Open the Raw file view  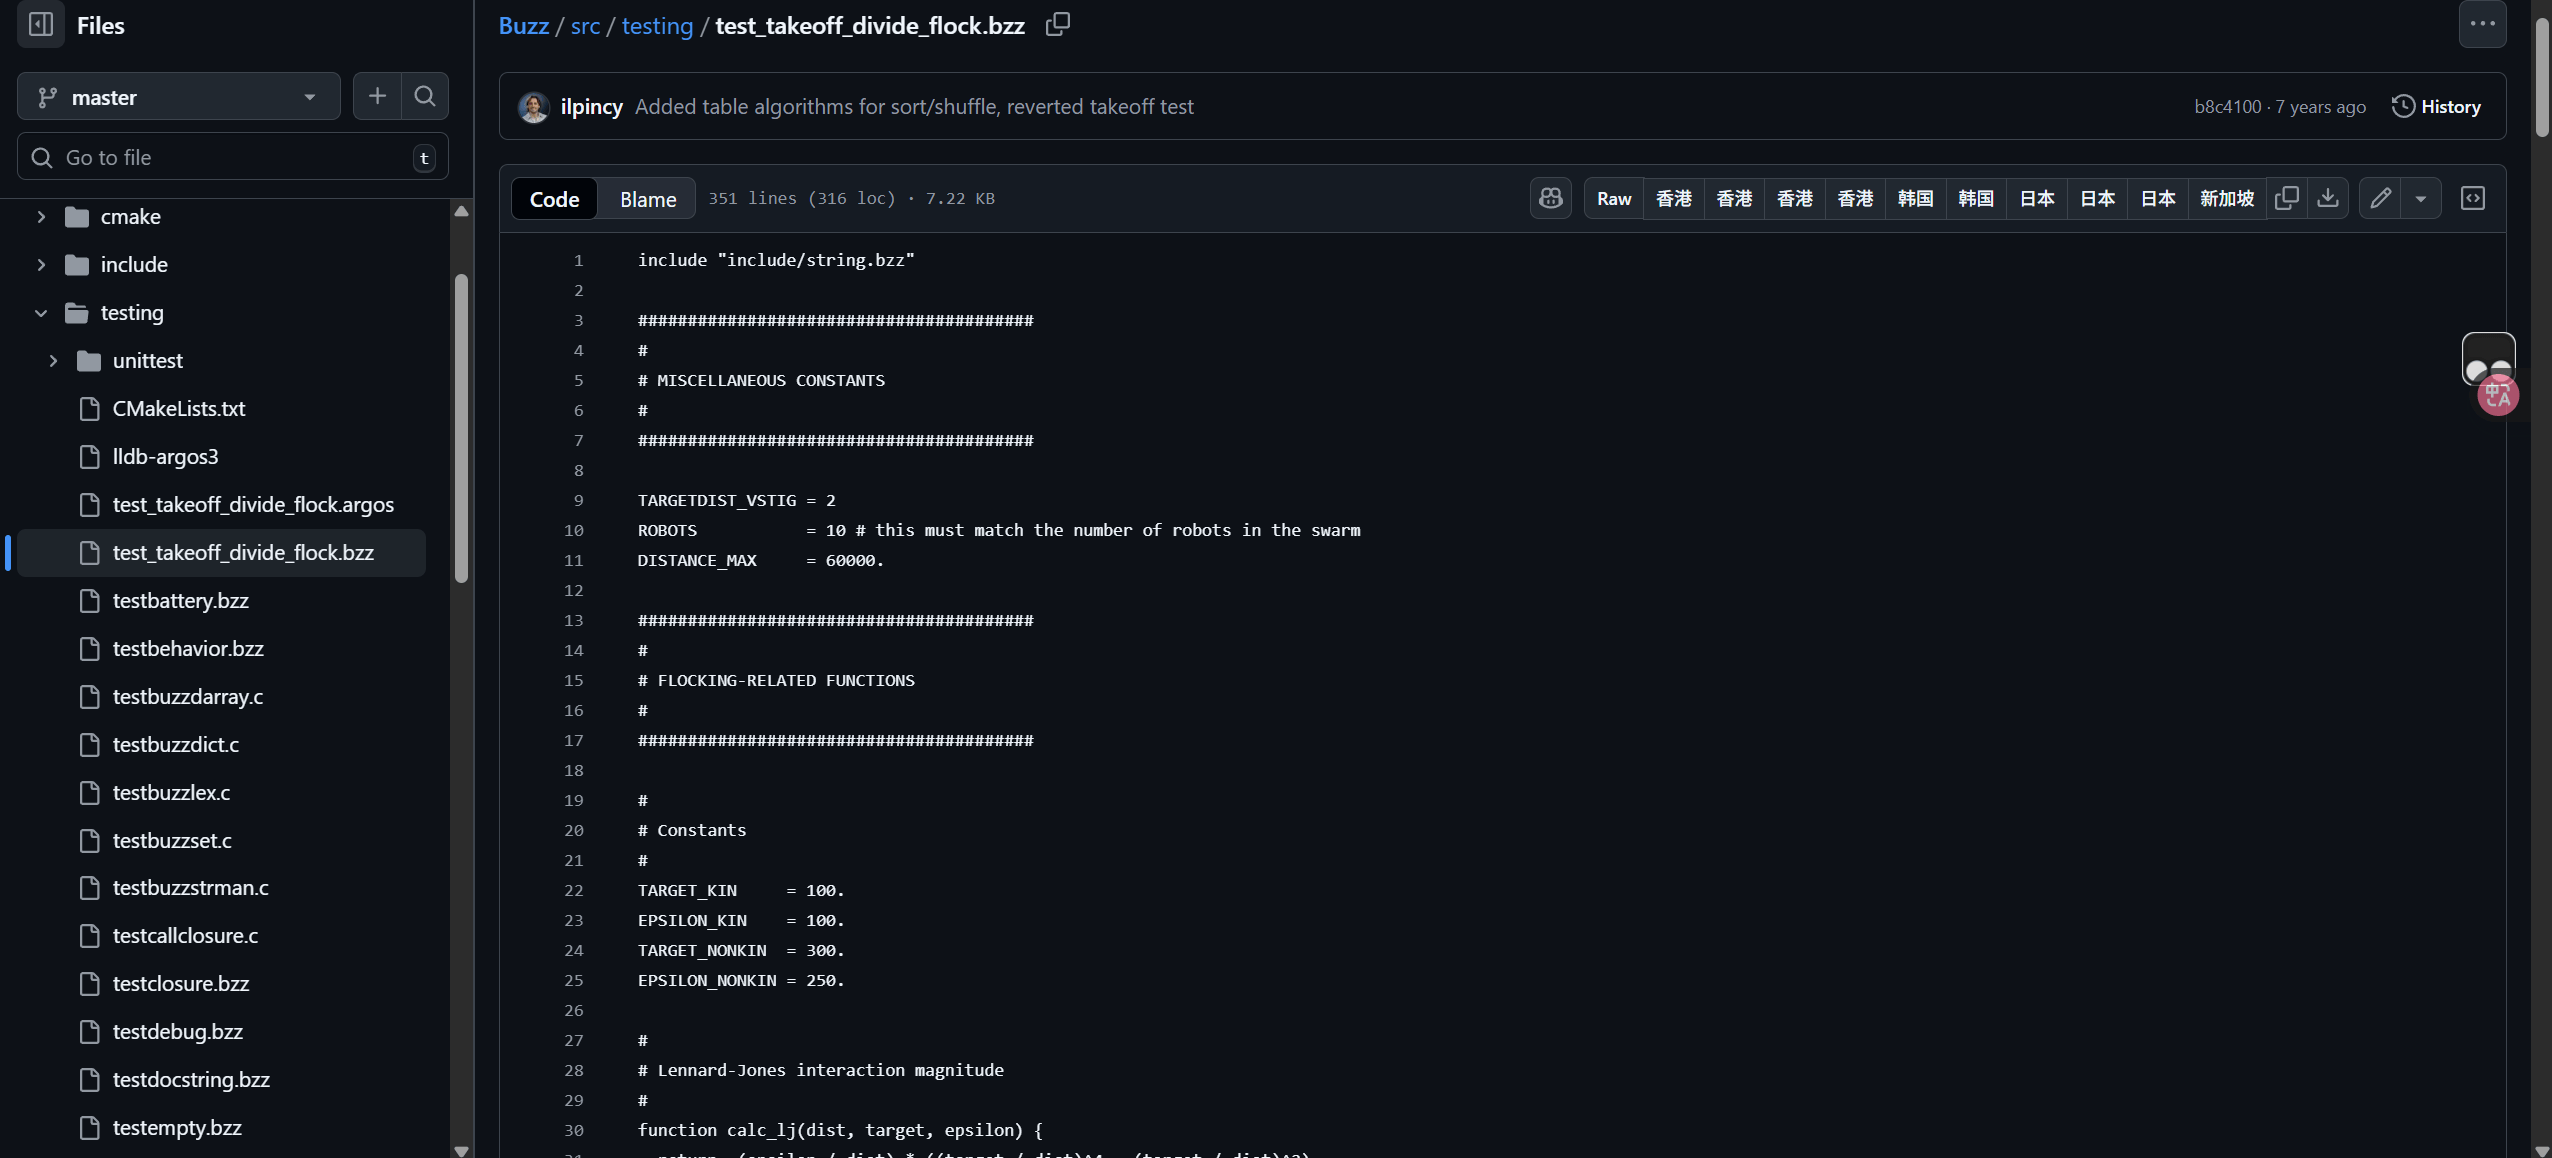pos(1614,198)
